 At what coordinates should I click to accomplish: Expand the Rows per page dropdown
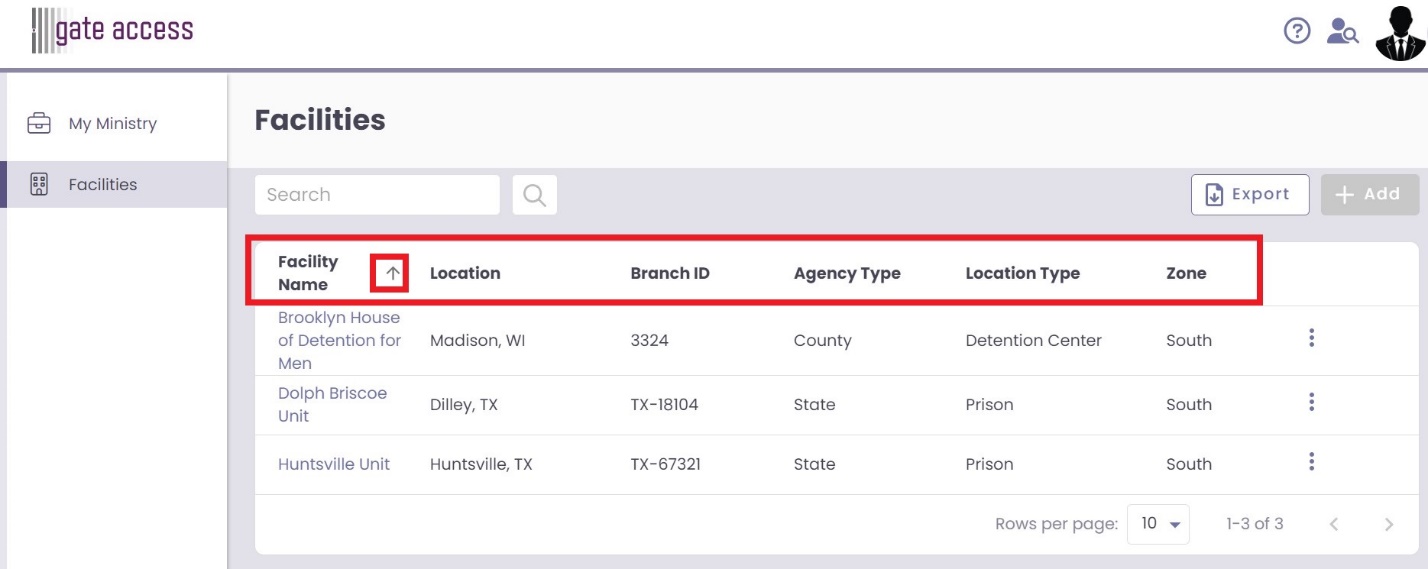[x=1158, y=524]
